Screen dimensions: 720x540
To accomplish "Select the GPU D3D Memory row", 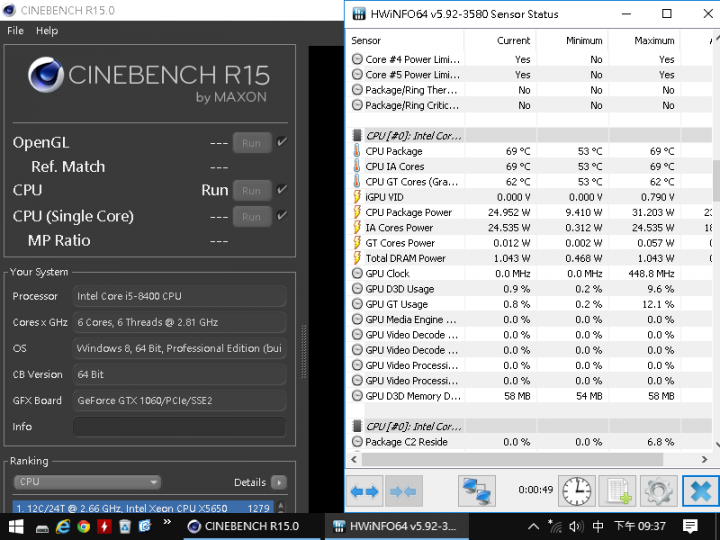I will [529, 396].
